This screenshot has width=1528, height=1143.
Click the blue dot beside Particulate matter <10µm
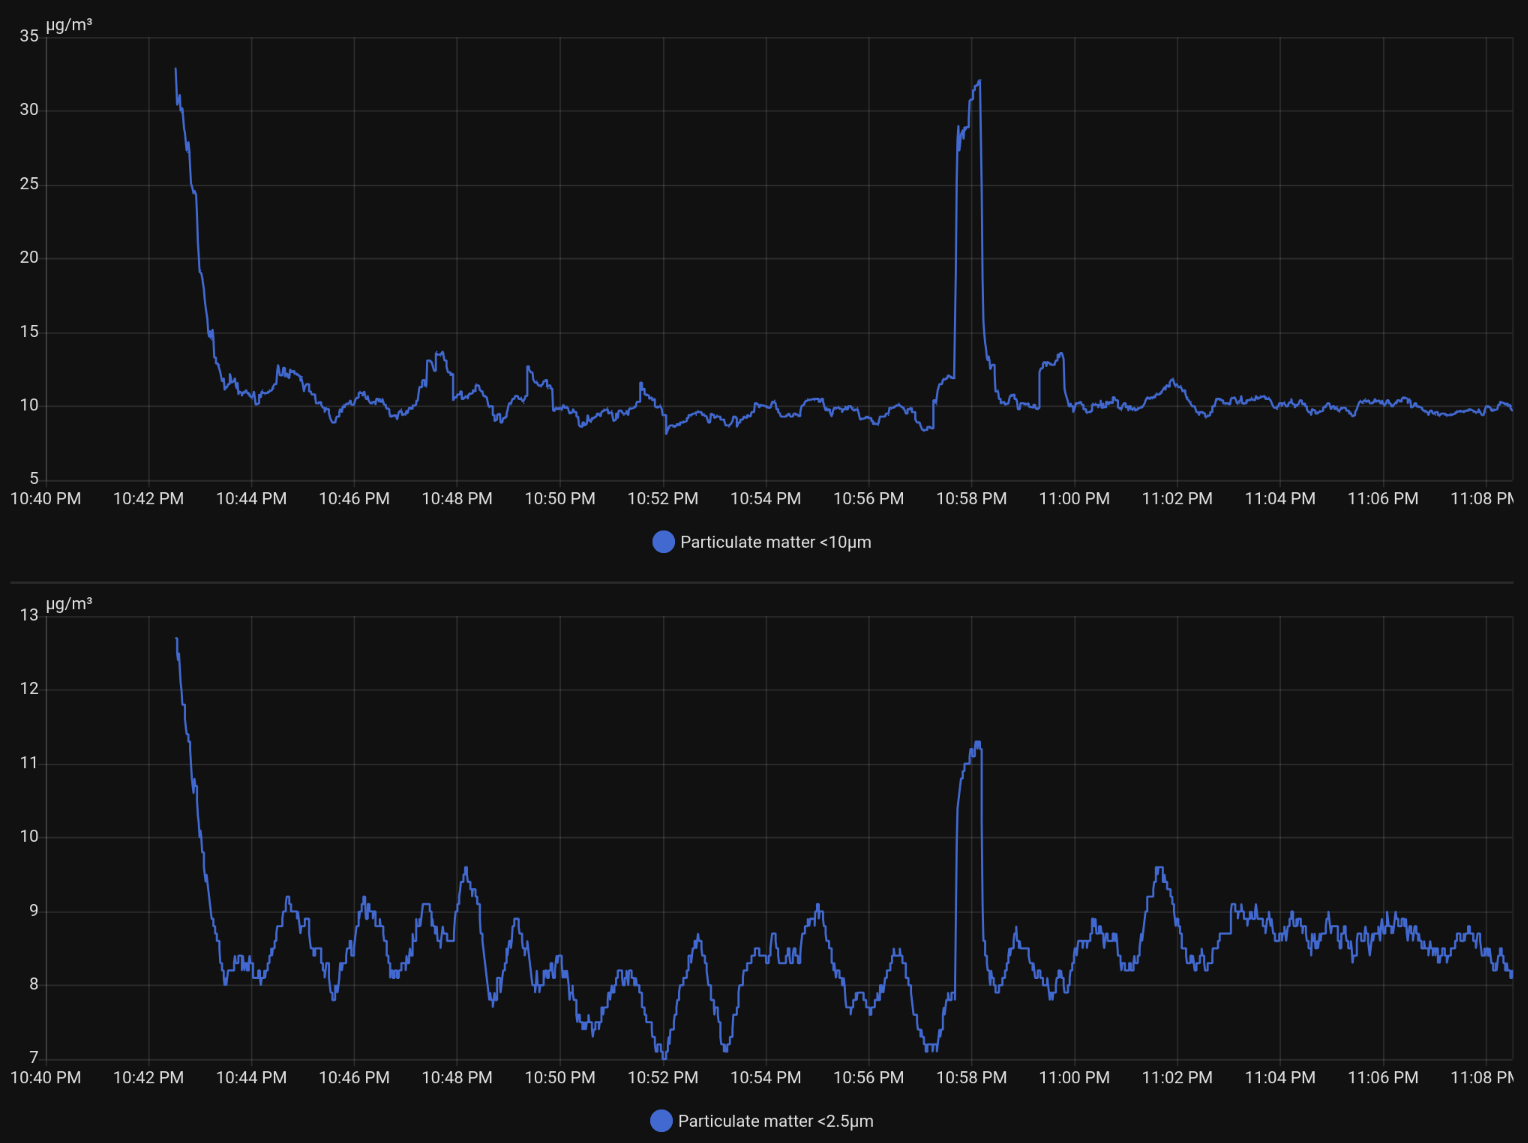coord(663,542)
